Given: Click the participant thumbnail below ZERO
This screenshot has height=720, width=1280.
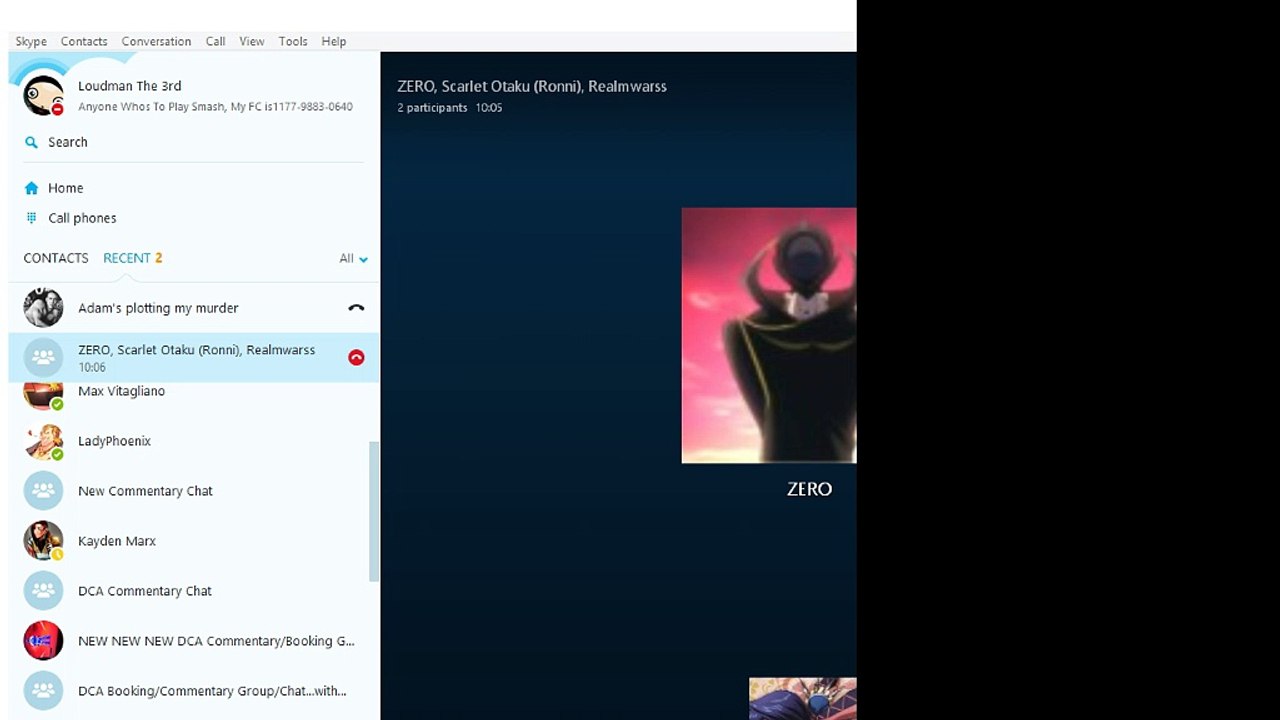Looking at the screenshot, I should [803, 699].
